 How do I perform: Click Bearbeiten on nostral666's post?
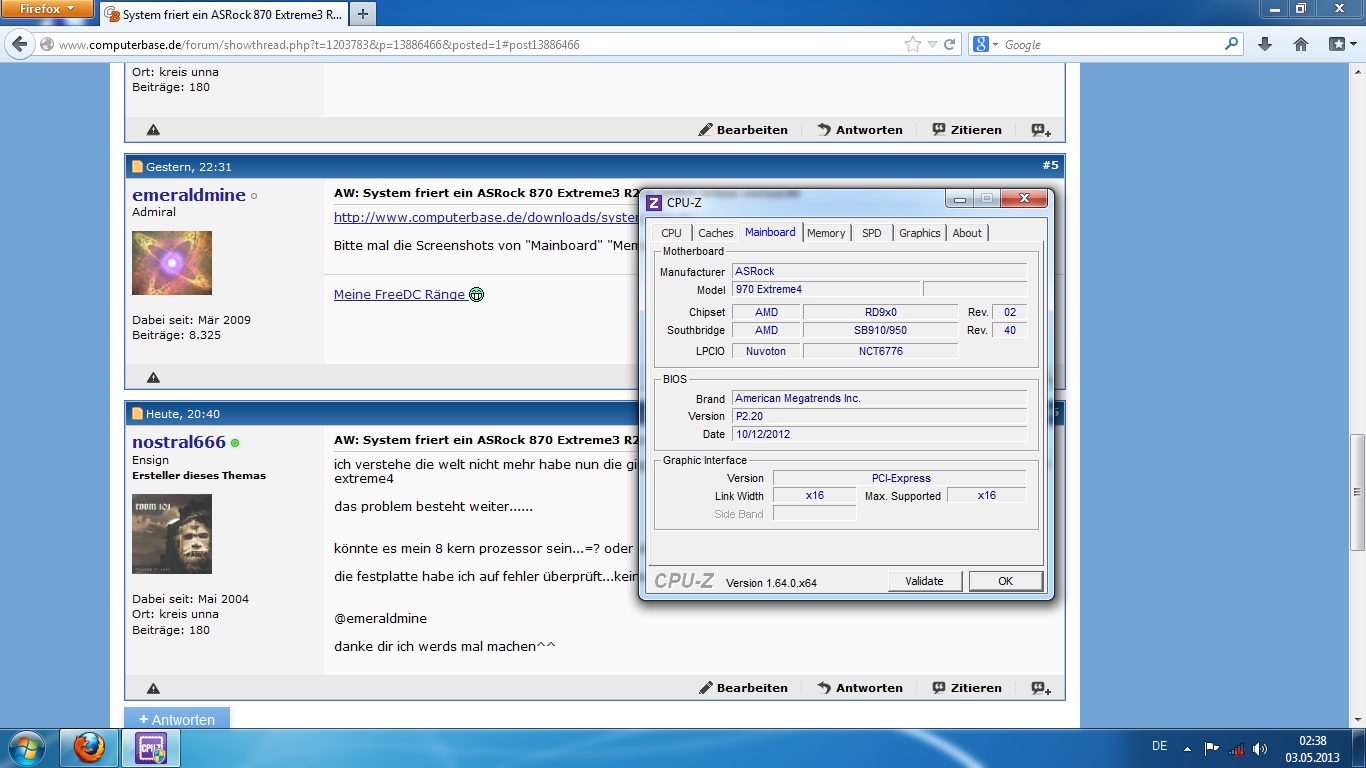(x=743, y=688)
